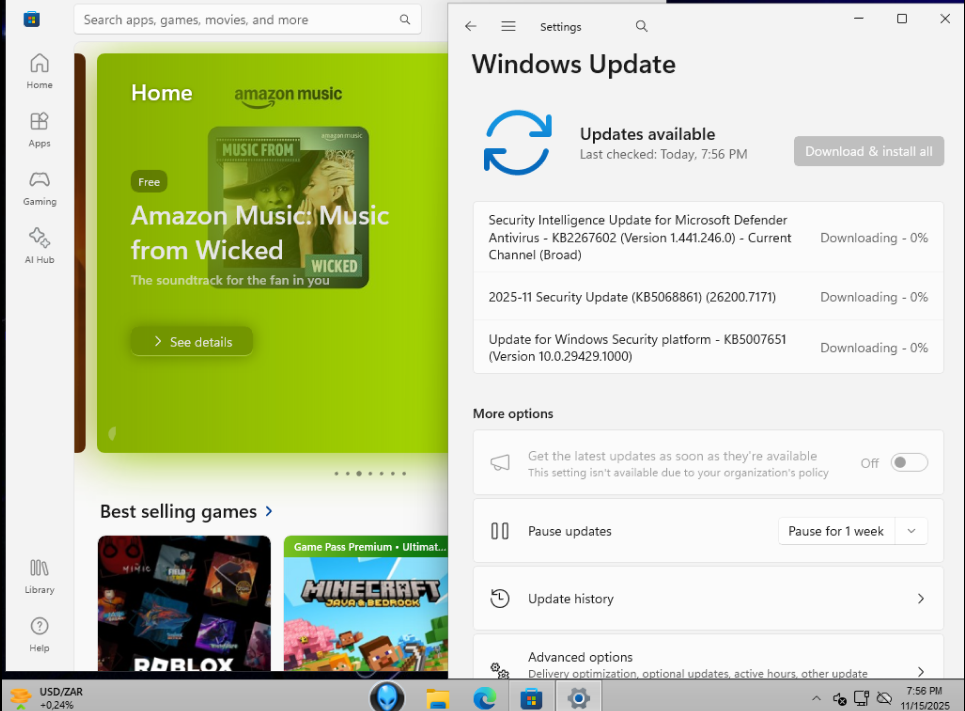Image resolution: width=965 pixels, height=711 pixels.
Task: Click the Update history clock icon
Action: tap(500, 598)
